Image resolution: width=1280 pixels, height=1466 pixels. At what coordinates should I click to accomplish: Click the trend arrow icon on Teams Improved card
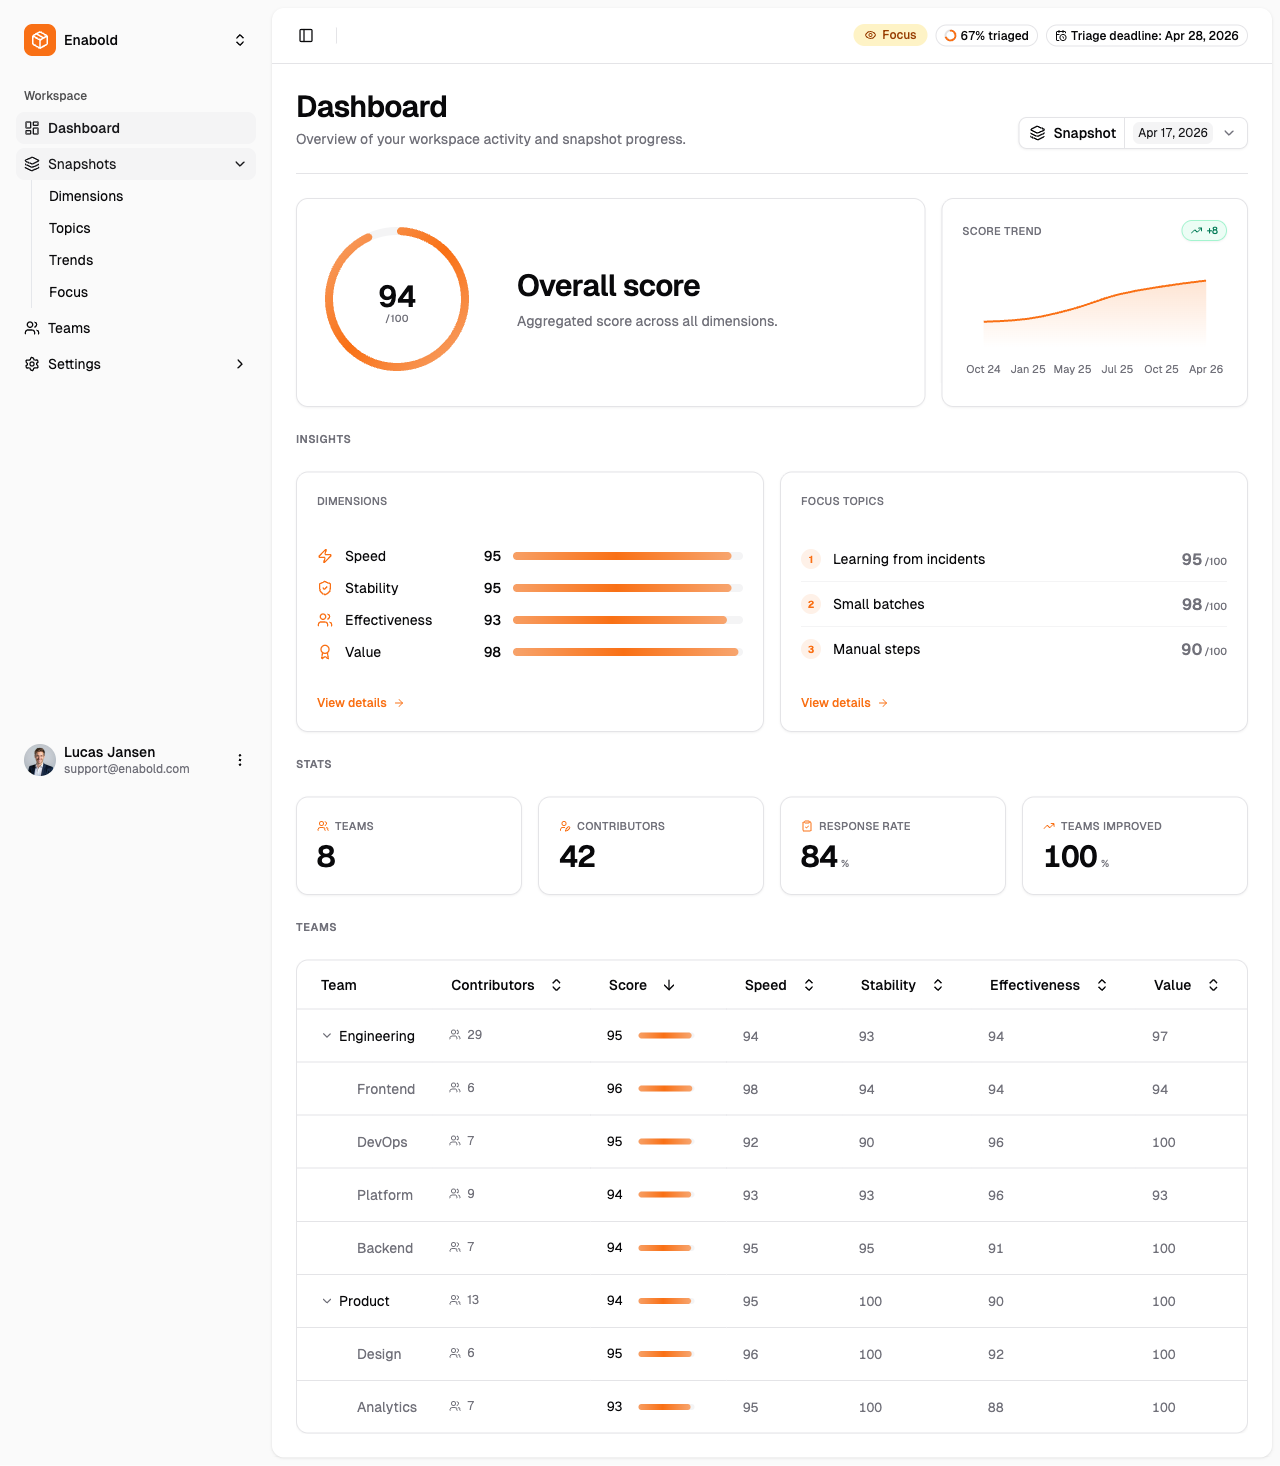1049,825
